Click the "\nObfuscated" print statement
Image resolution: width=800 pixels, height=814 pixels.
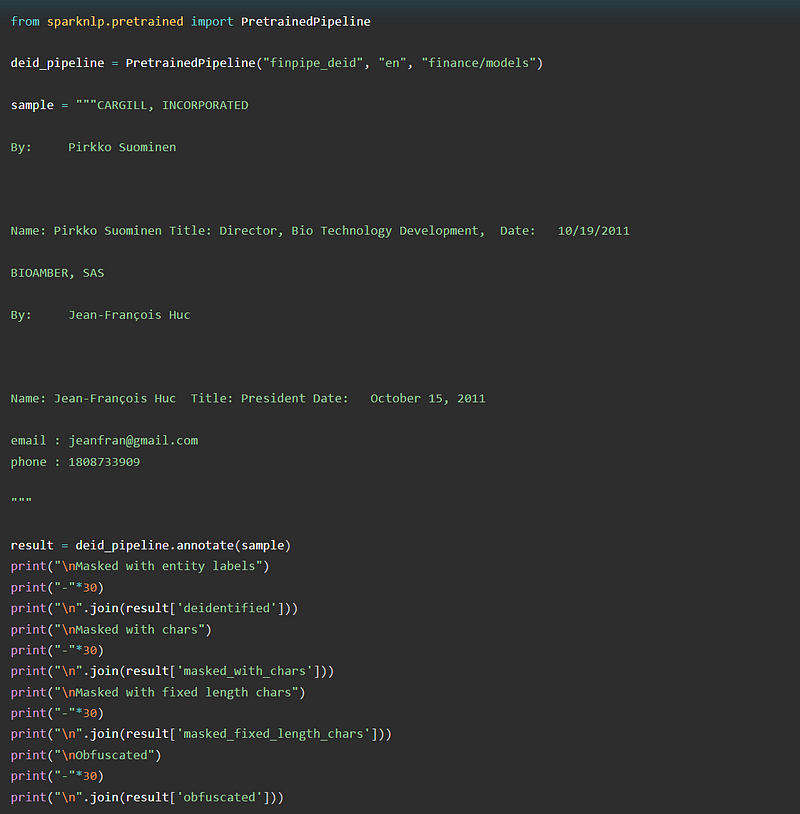86,755
